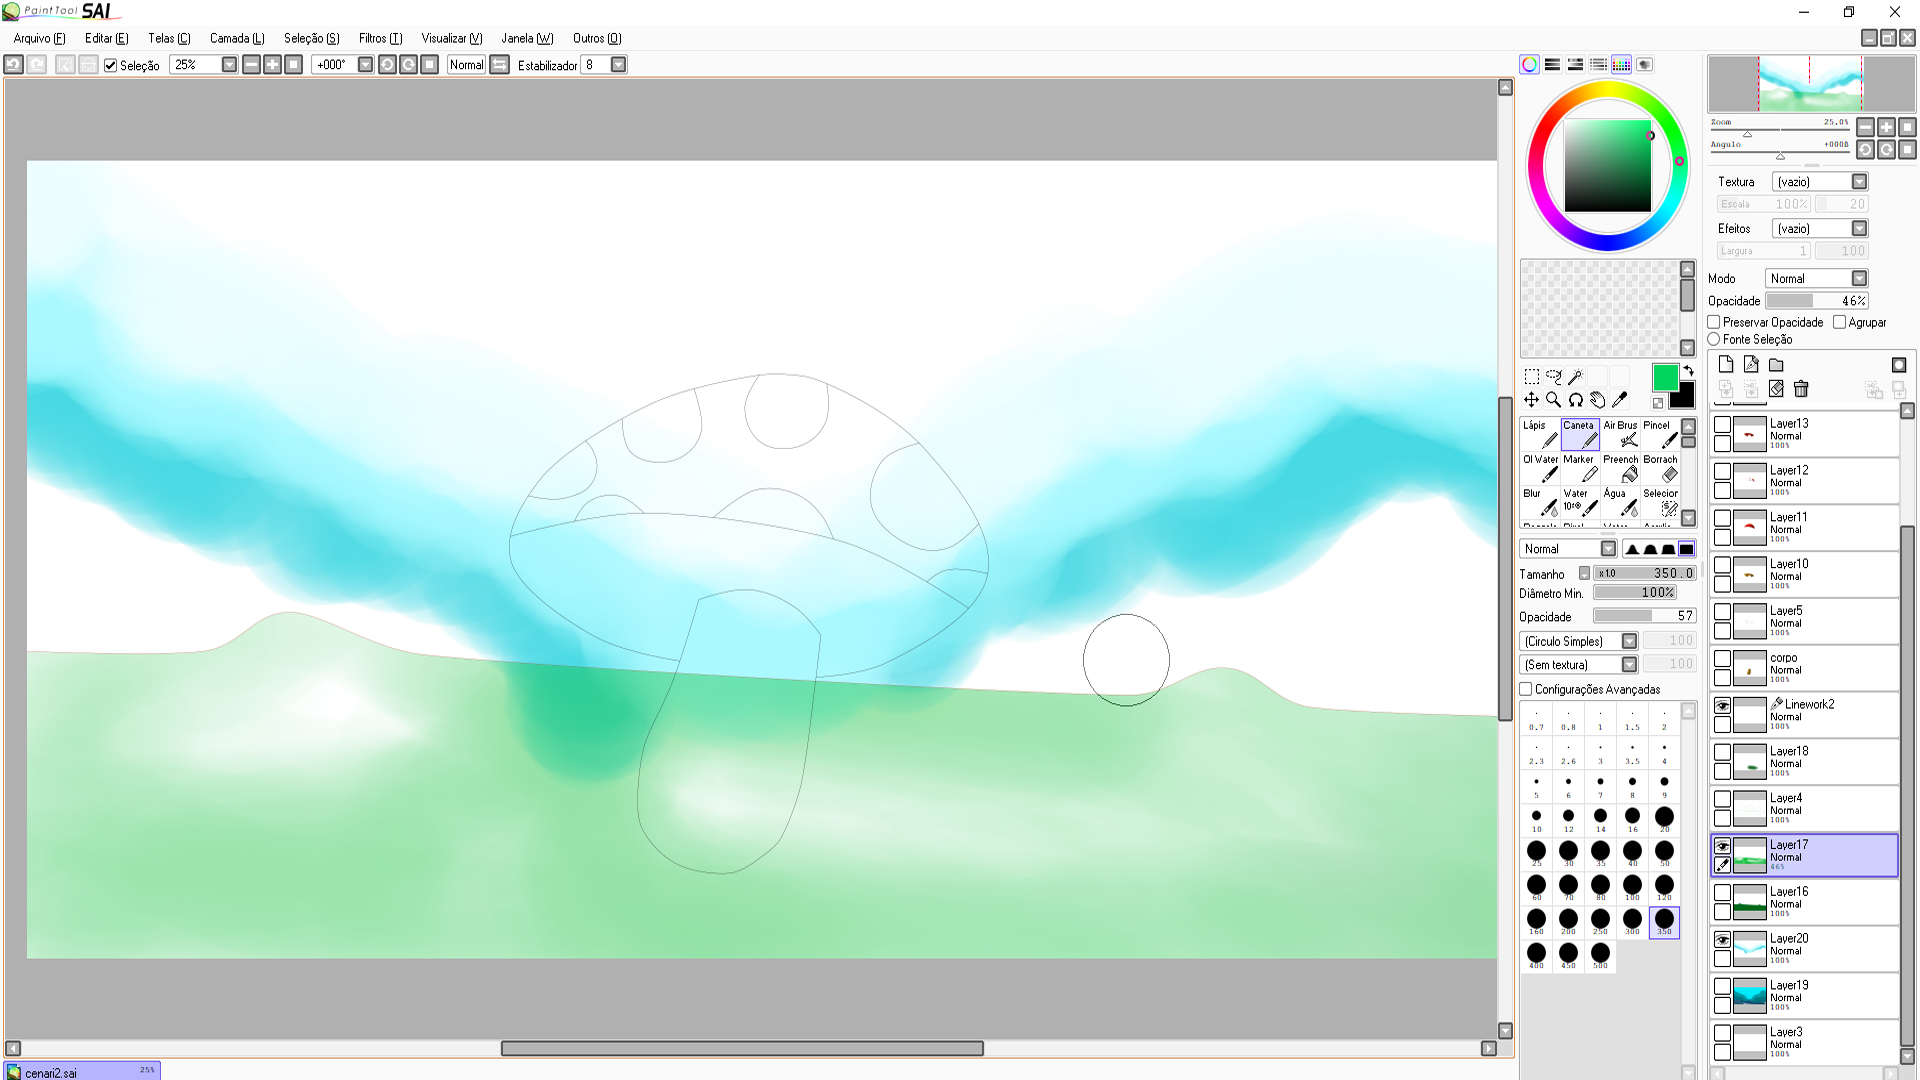Choose the lasso selection tool
This screenshot has width=1920, height=1080.
[x=1553, y=377]
